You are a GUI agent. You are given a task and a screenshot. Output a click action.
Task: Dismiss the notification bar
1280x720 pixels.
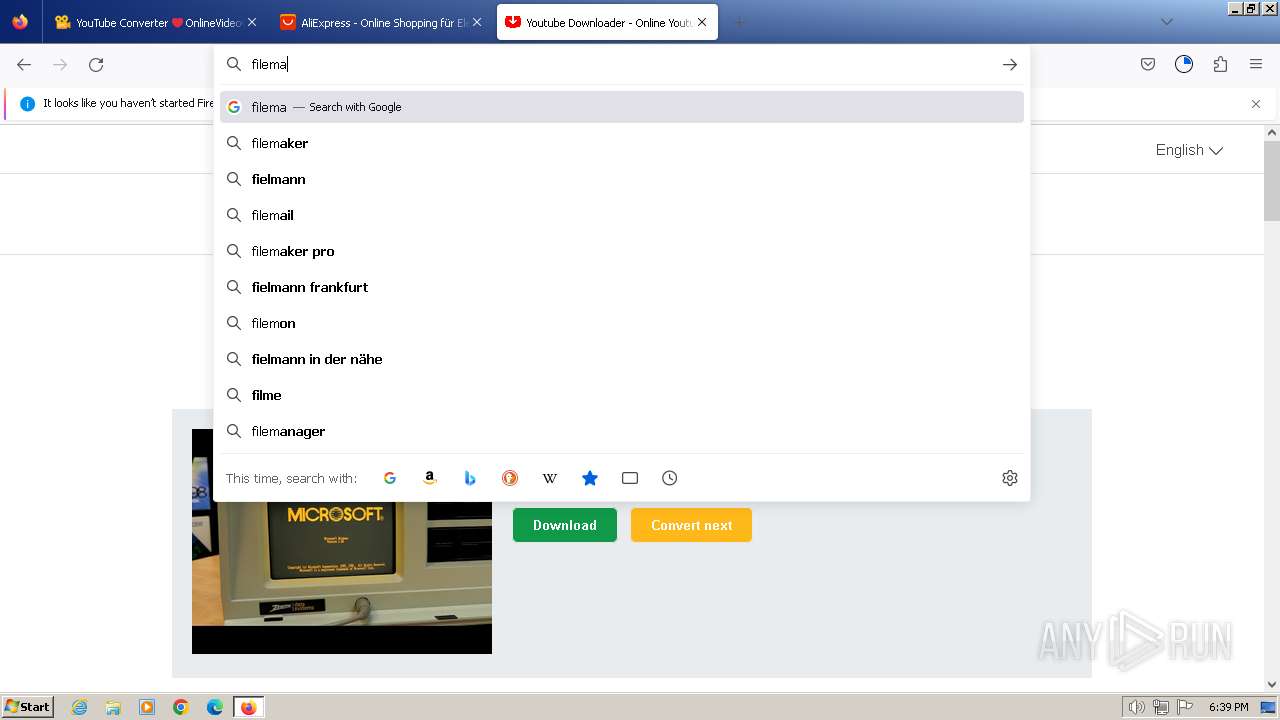(x=1256, y=104)
